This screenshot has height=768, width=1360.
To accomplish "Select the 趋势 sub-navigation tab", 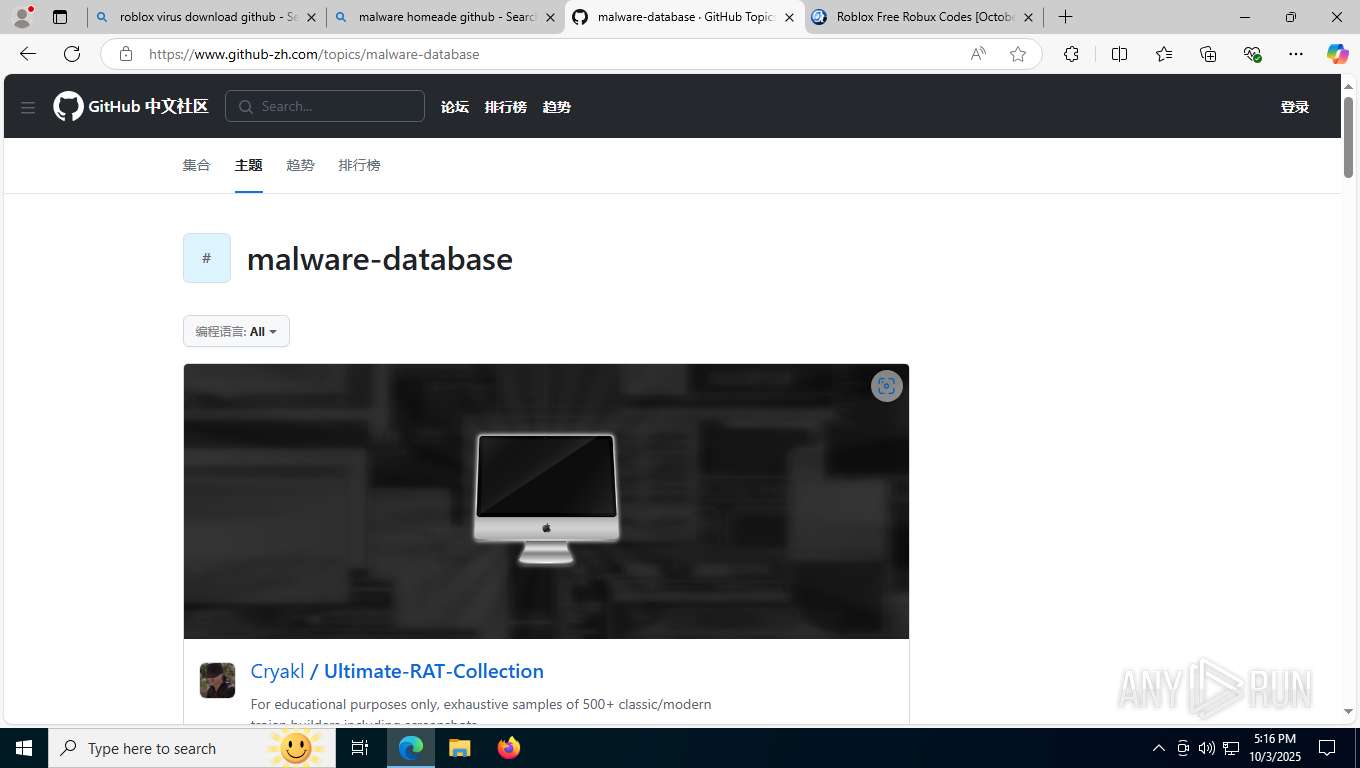I will tap(300, 165).
